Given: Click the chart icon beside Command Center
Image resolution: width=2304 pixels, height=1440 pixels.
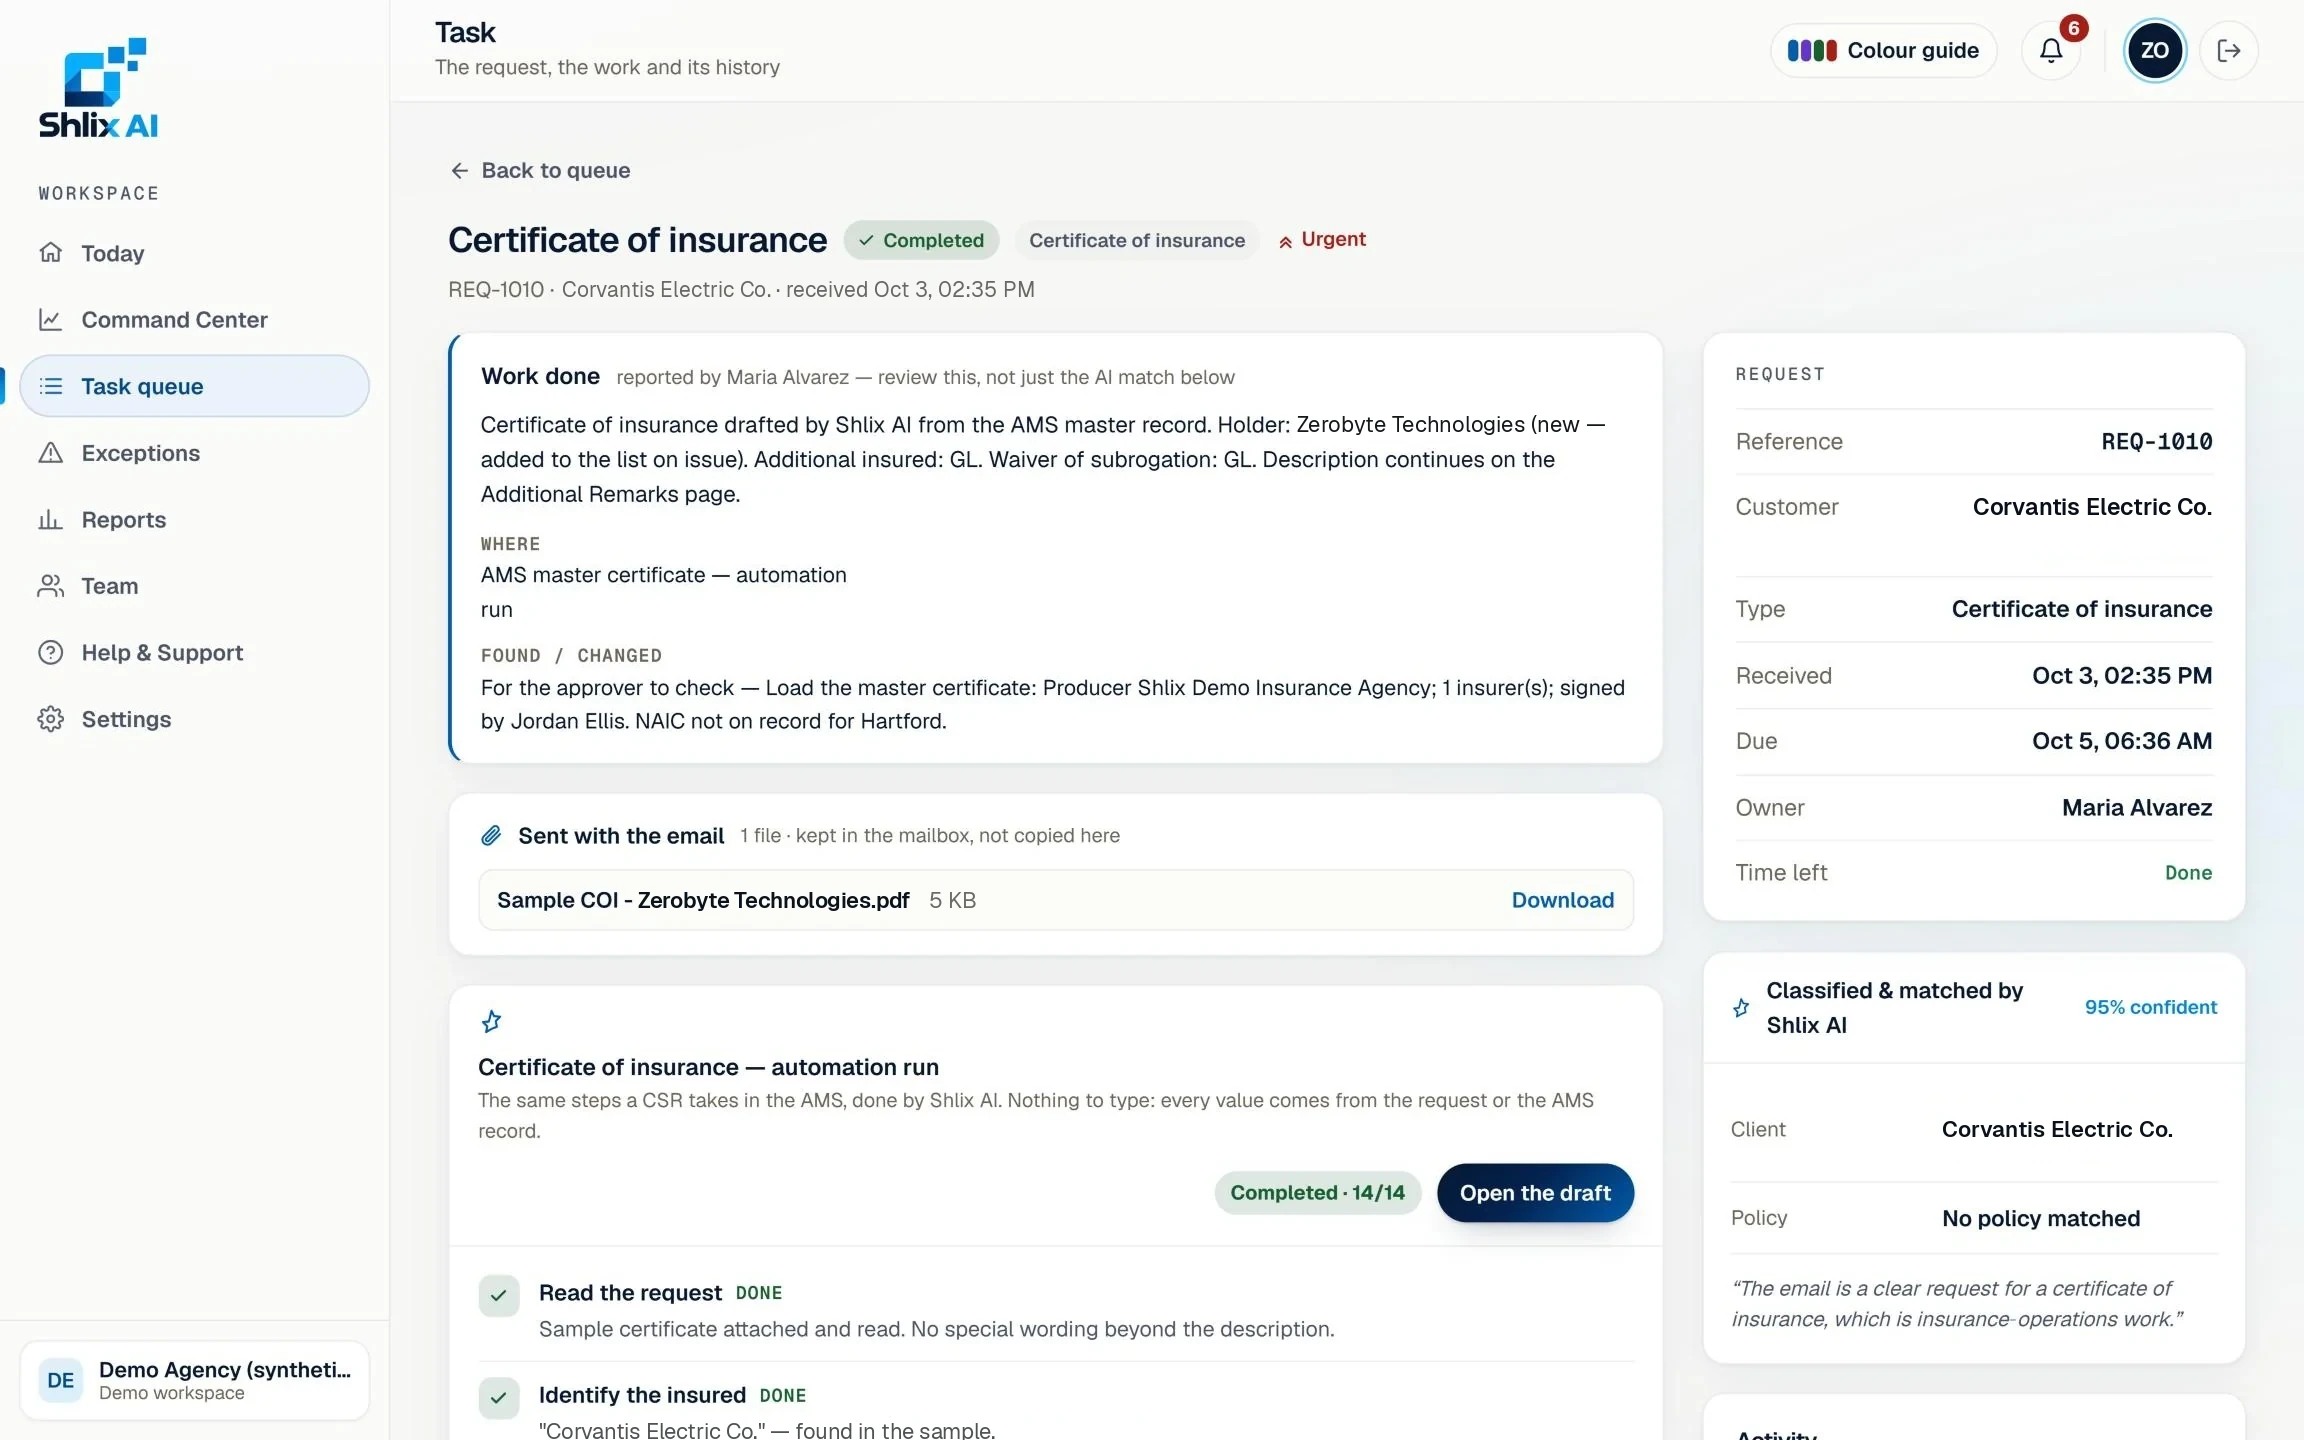Looking at the screenshot, I should (x=50, y=320).
